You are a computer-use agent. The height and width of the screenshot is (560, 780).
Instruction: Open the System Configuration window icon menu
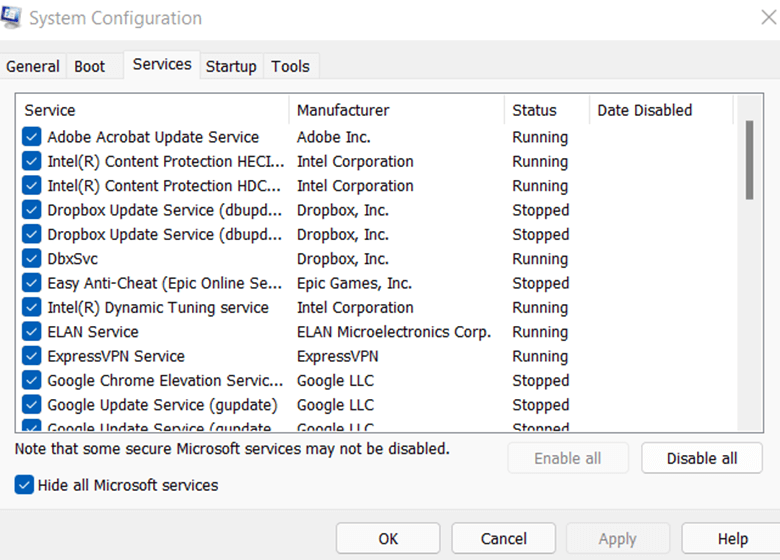(x=13, y=19)
